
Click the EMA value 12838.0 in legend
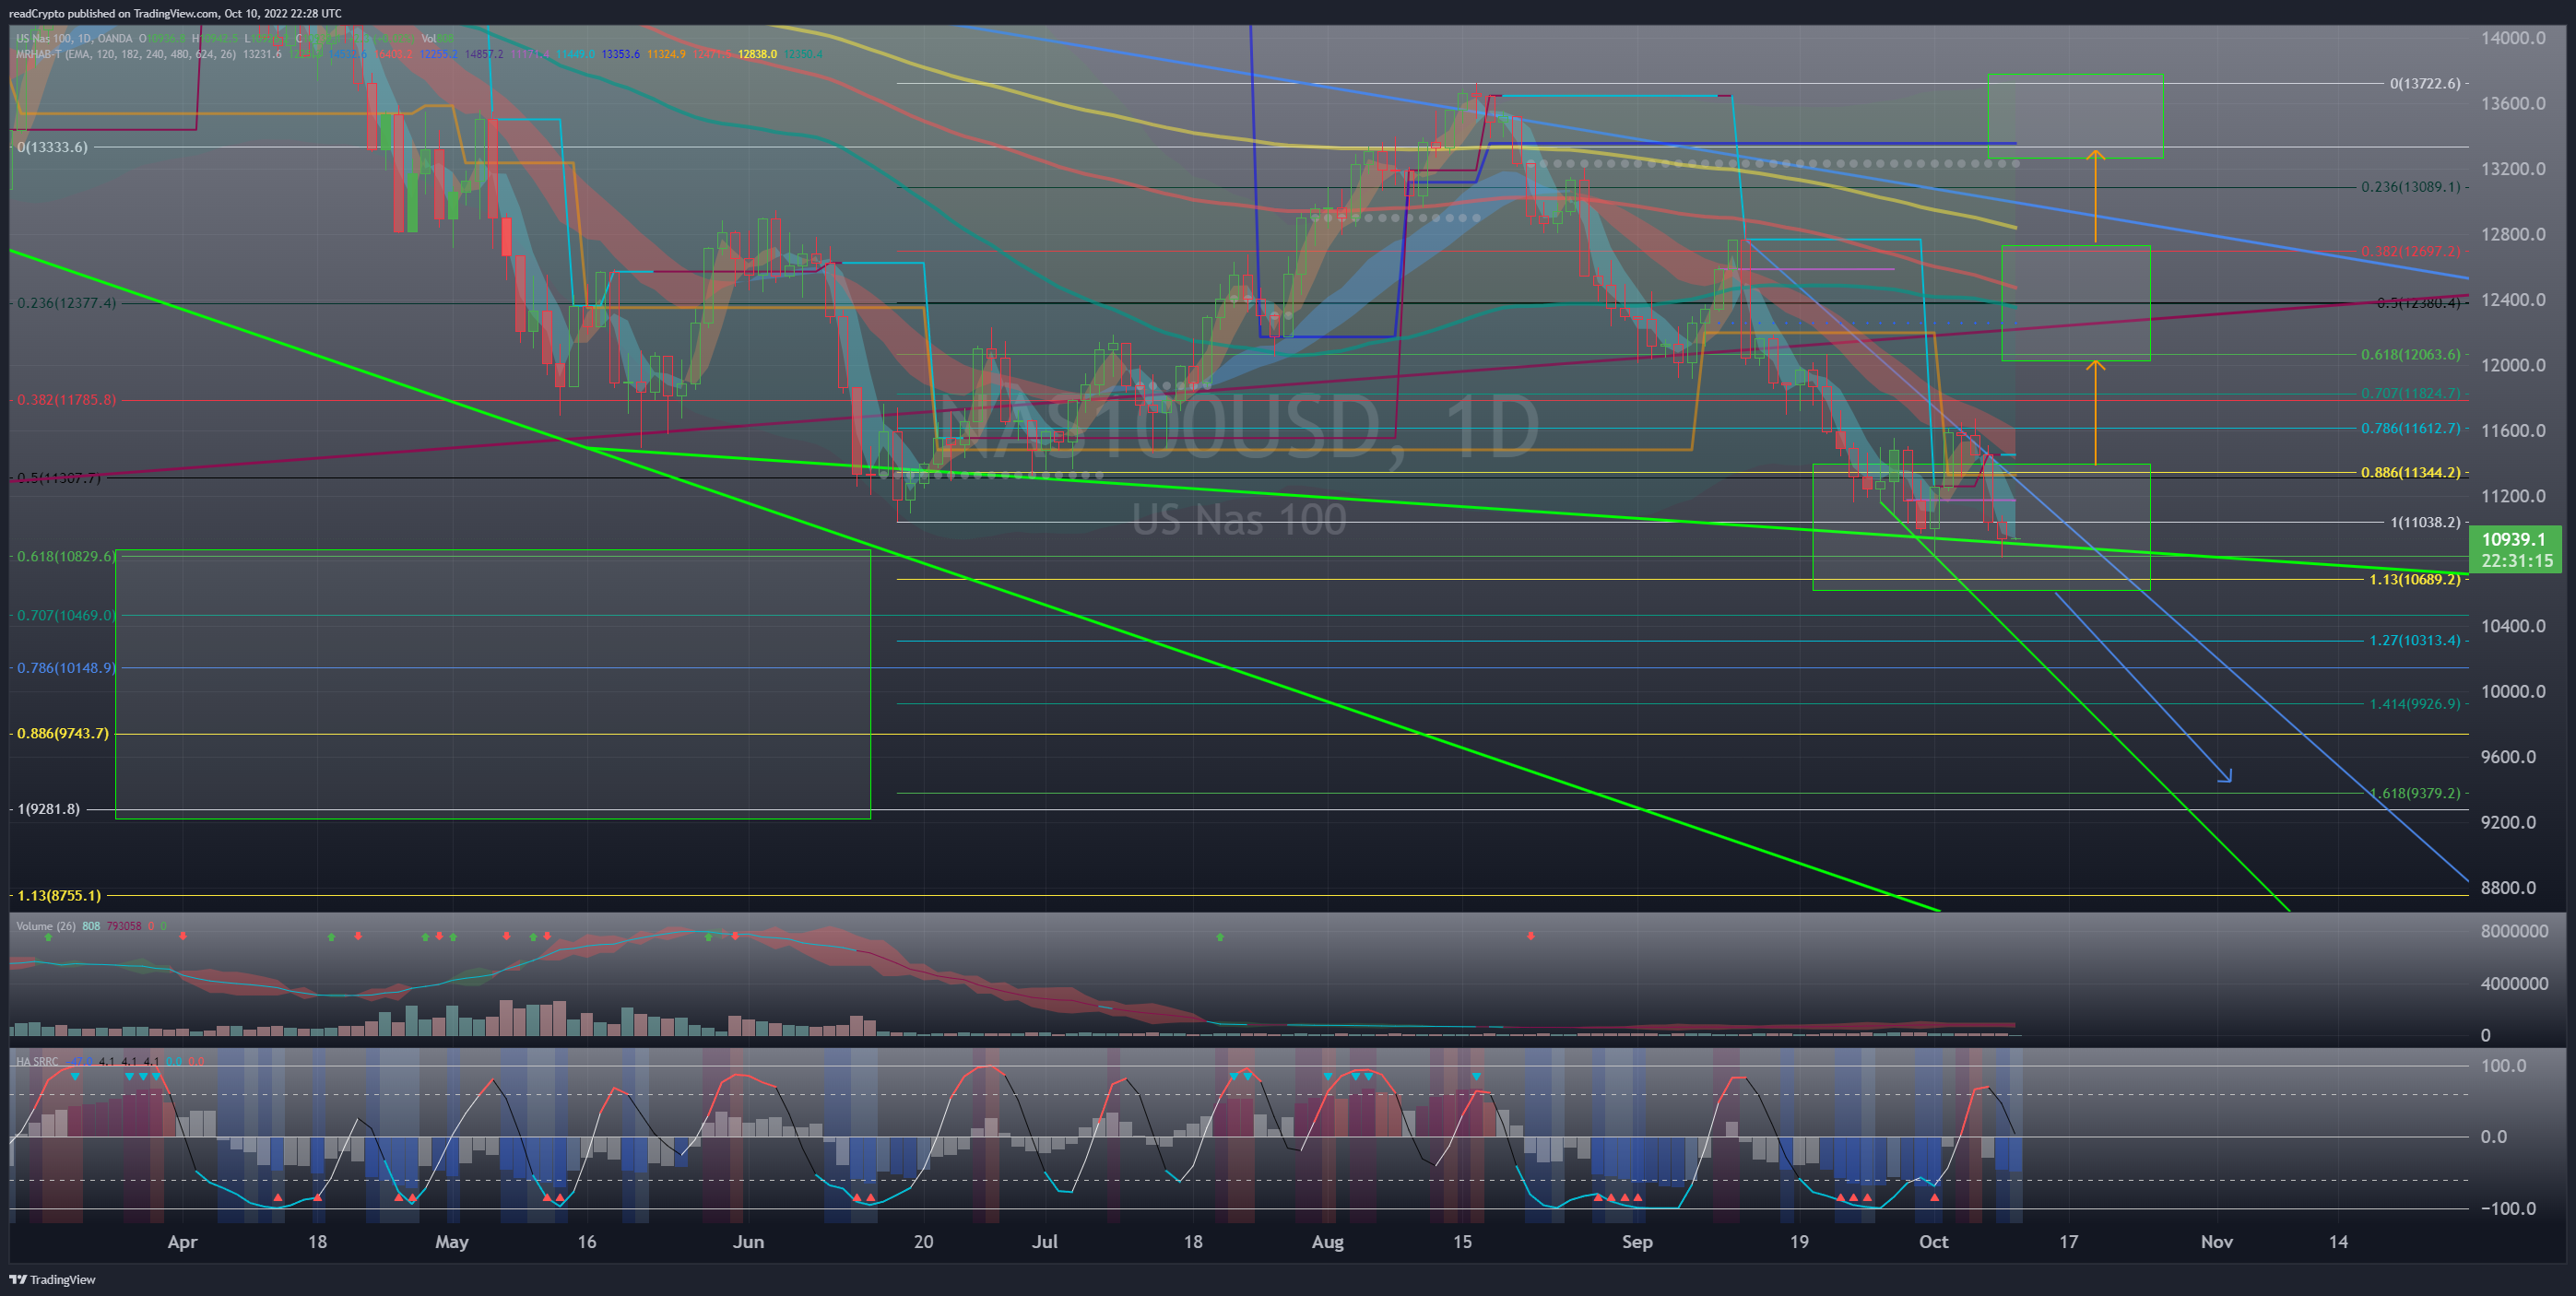click(757, 54)
